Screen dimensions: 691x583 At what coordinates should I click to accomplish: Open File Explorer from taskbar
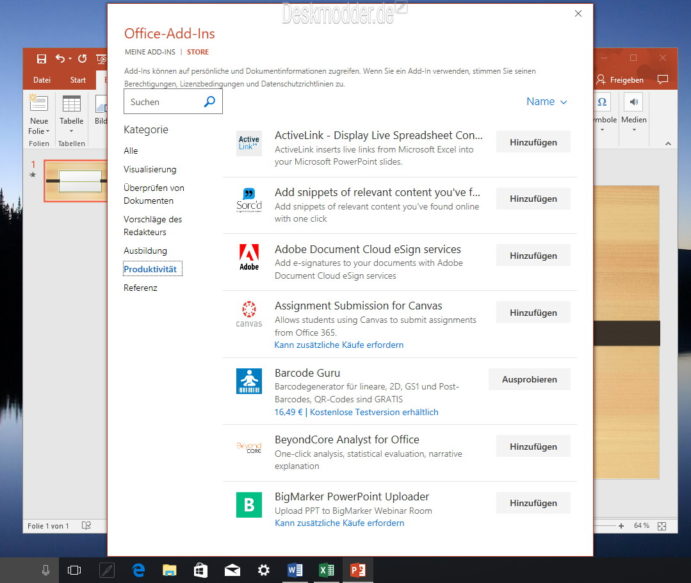(170, 570)
